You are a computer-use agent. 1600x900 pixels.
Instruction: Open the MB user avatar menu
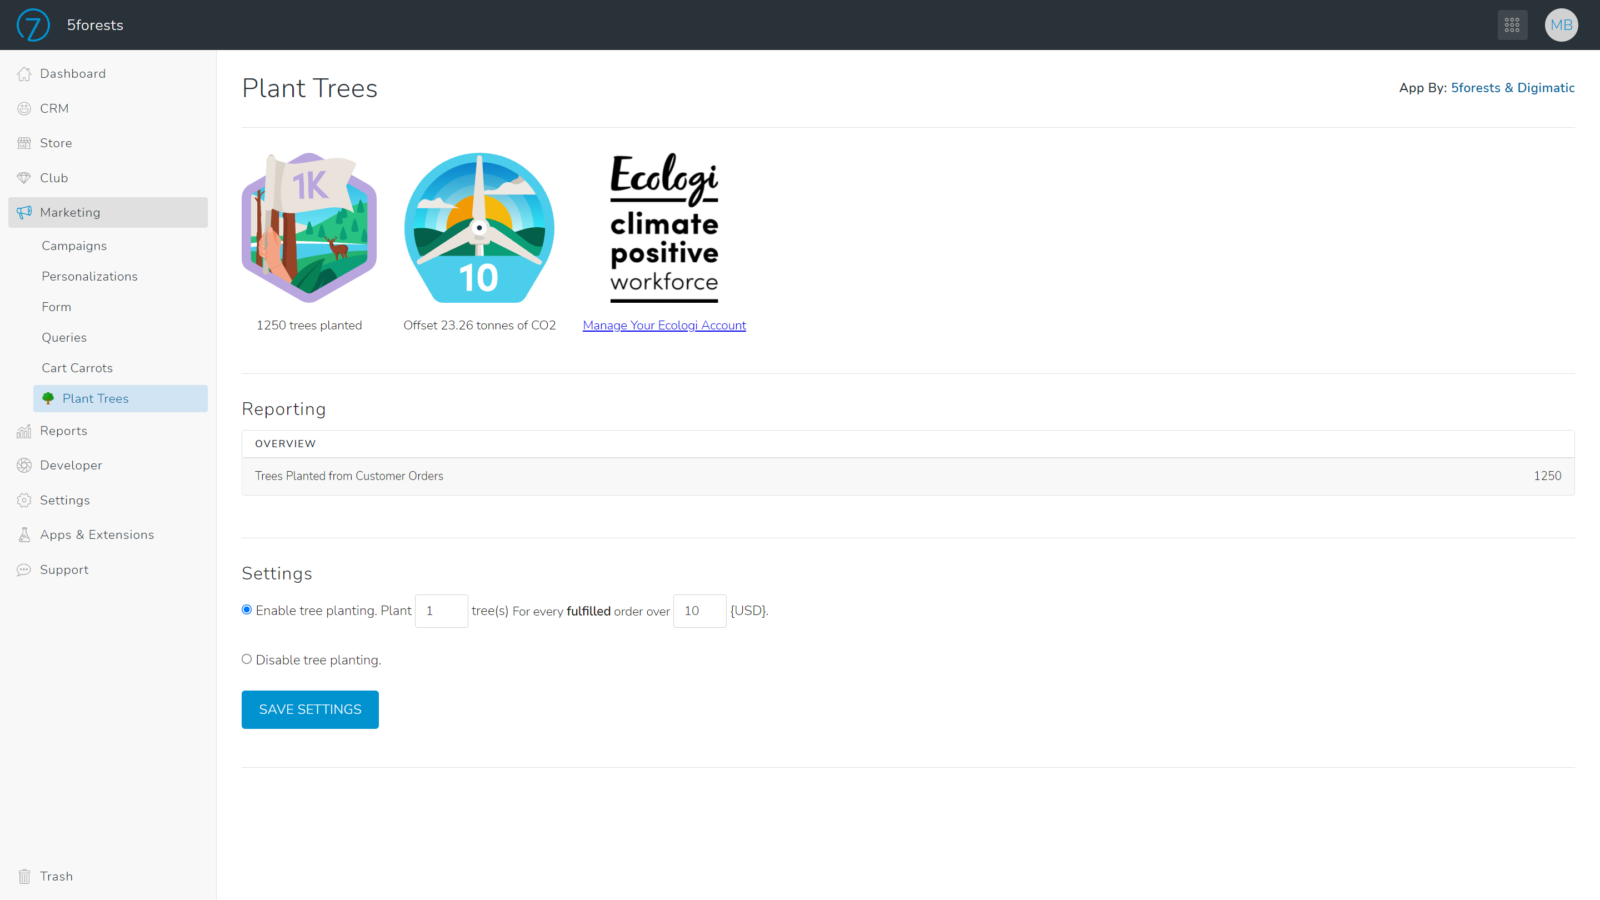(1561, 25)
